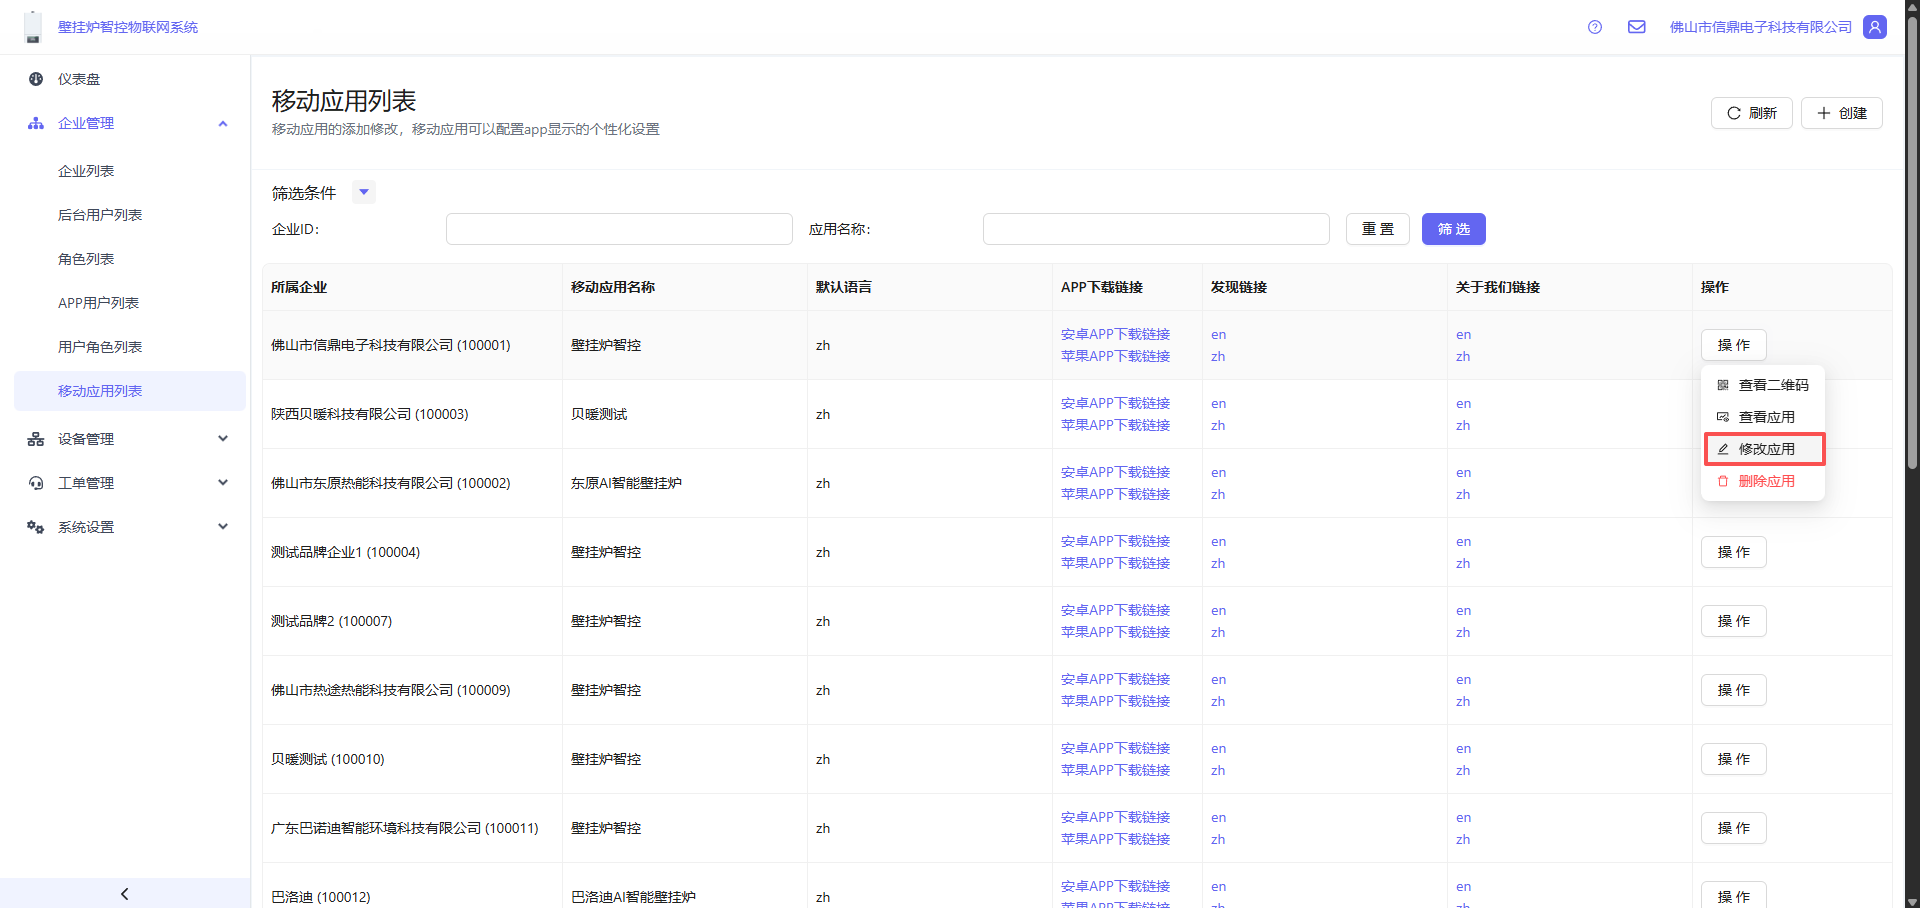Screen dimensions: 1920x908
Task: Click the 创建 create button
Action: (1841, 113)
